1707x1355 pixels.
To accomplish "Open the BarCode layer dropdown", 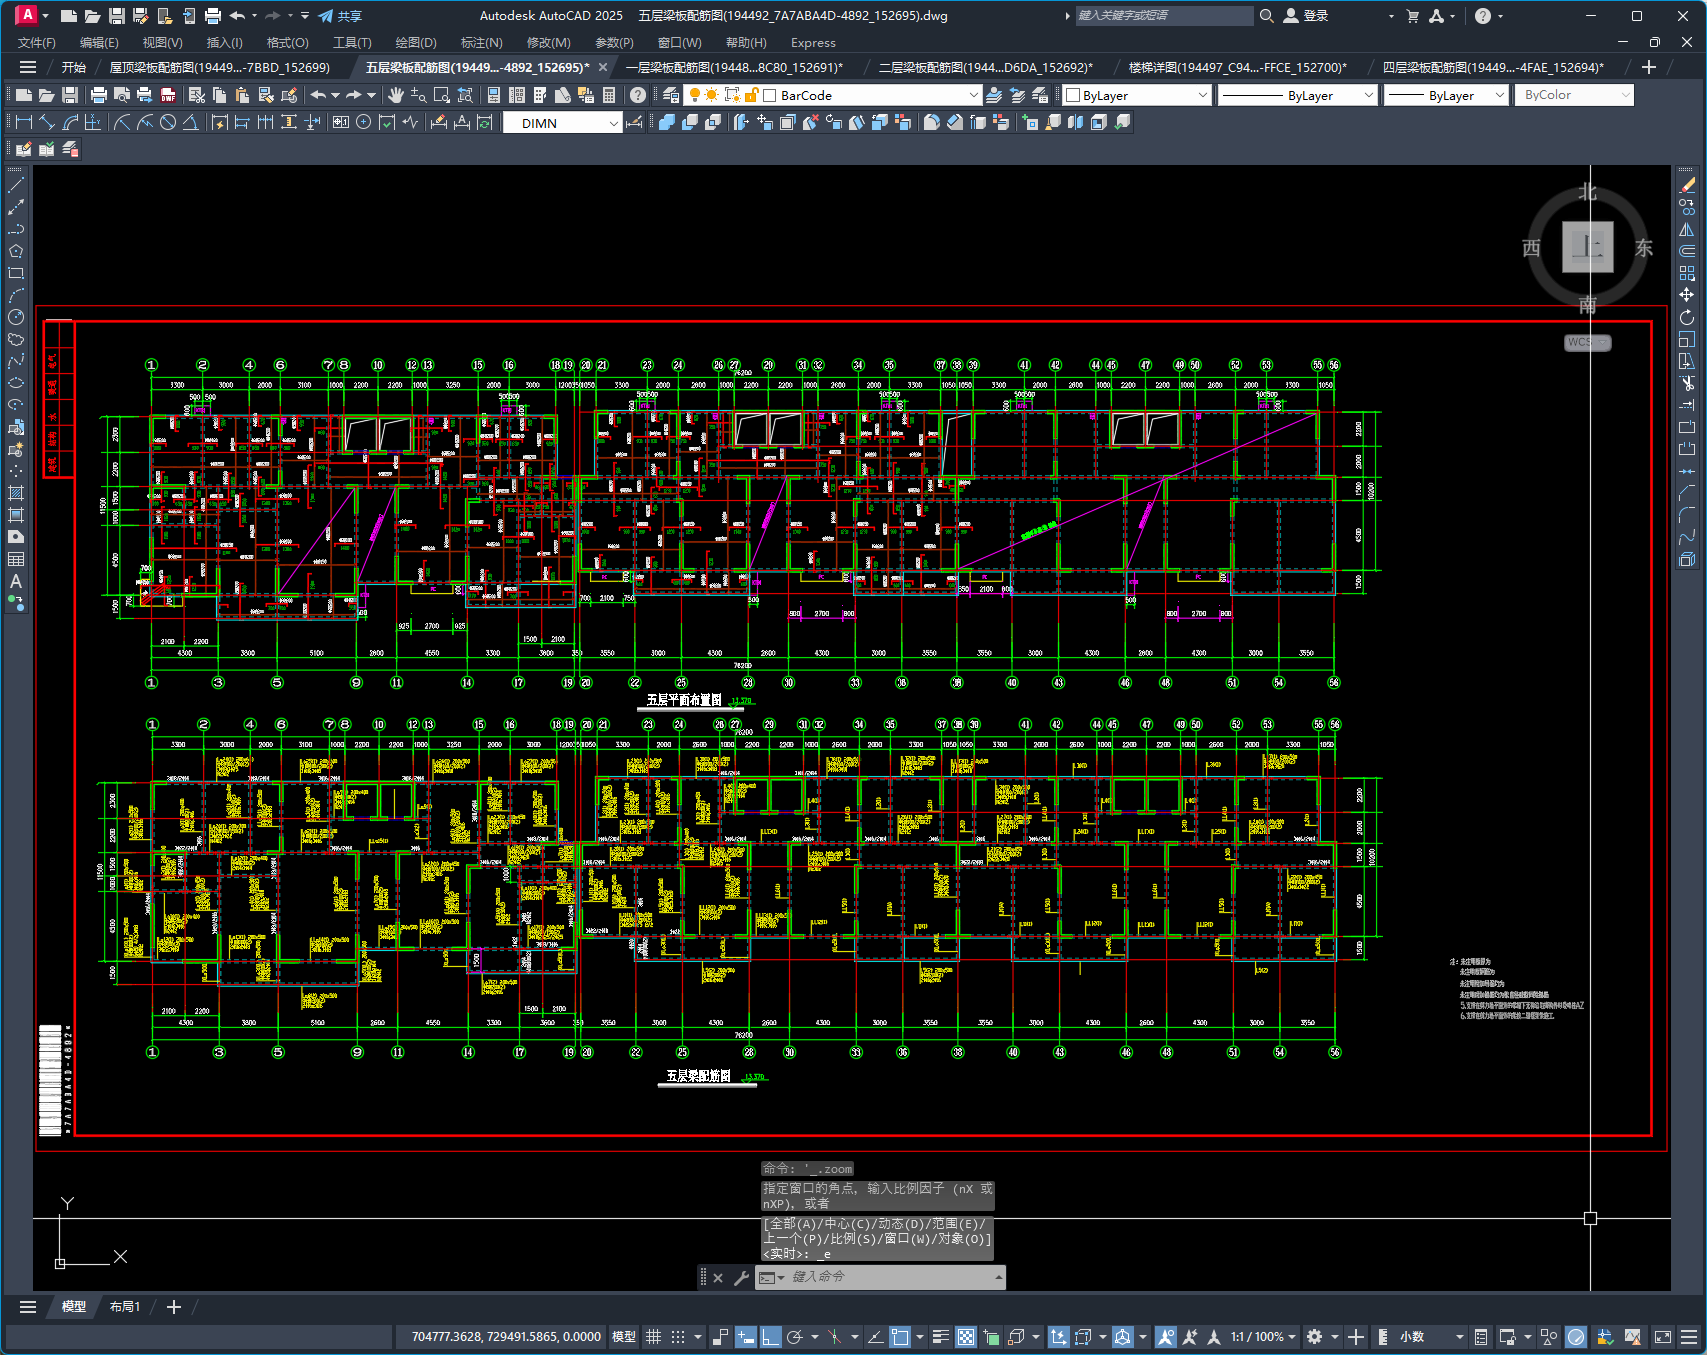I will [871, 95].
